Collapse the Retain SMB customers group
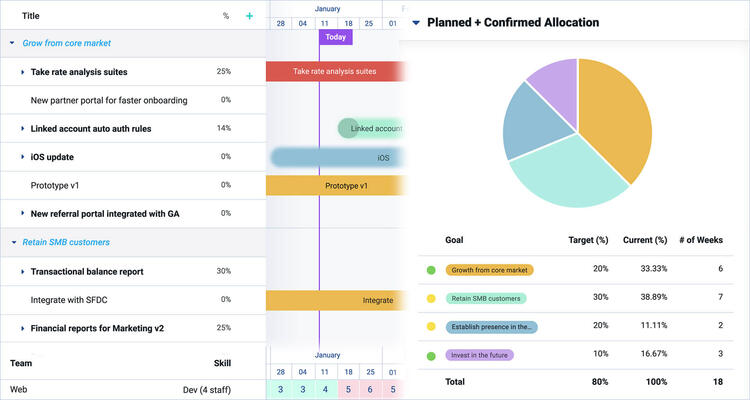The image size is (750, 400). click(11, 242)
